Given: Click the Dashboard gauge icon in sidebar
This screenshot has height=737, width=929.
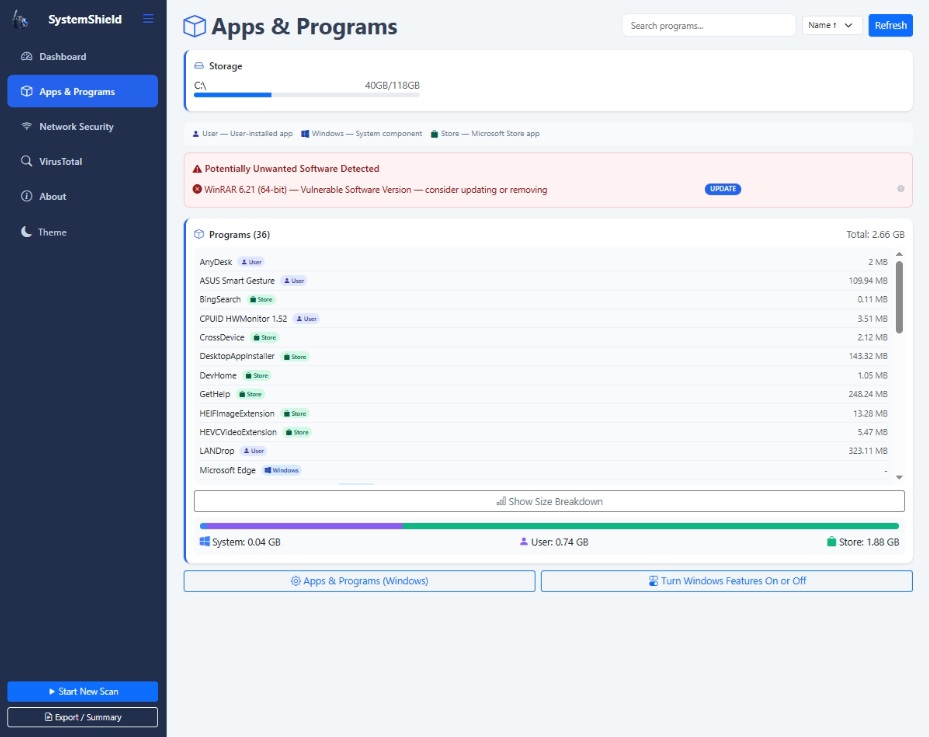Looking at the screenshot, I should [27, 57].
